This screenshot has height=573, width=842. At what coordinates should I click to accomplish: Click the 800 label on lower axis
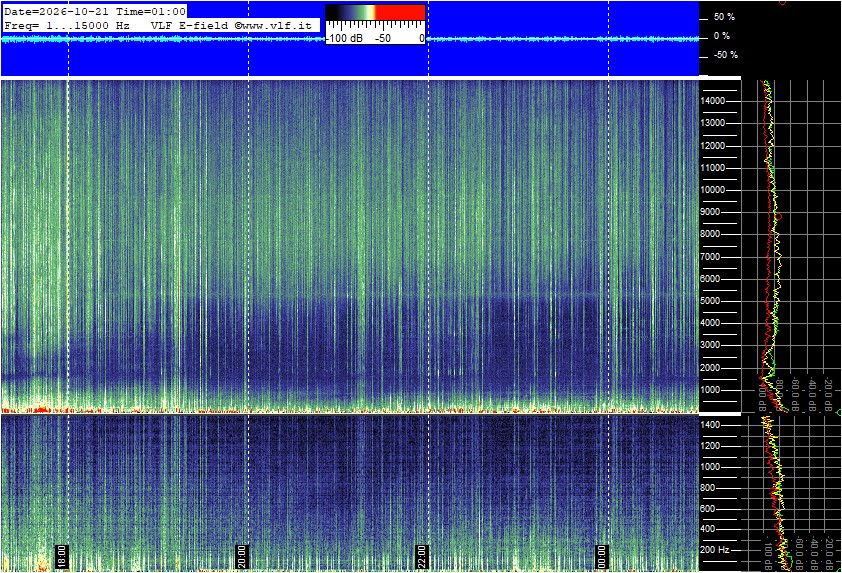707,488
